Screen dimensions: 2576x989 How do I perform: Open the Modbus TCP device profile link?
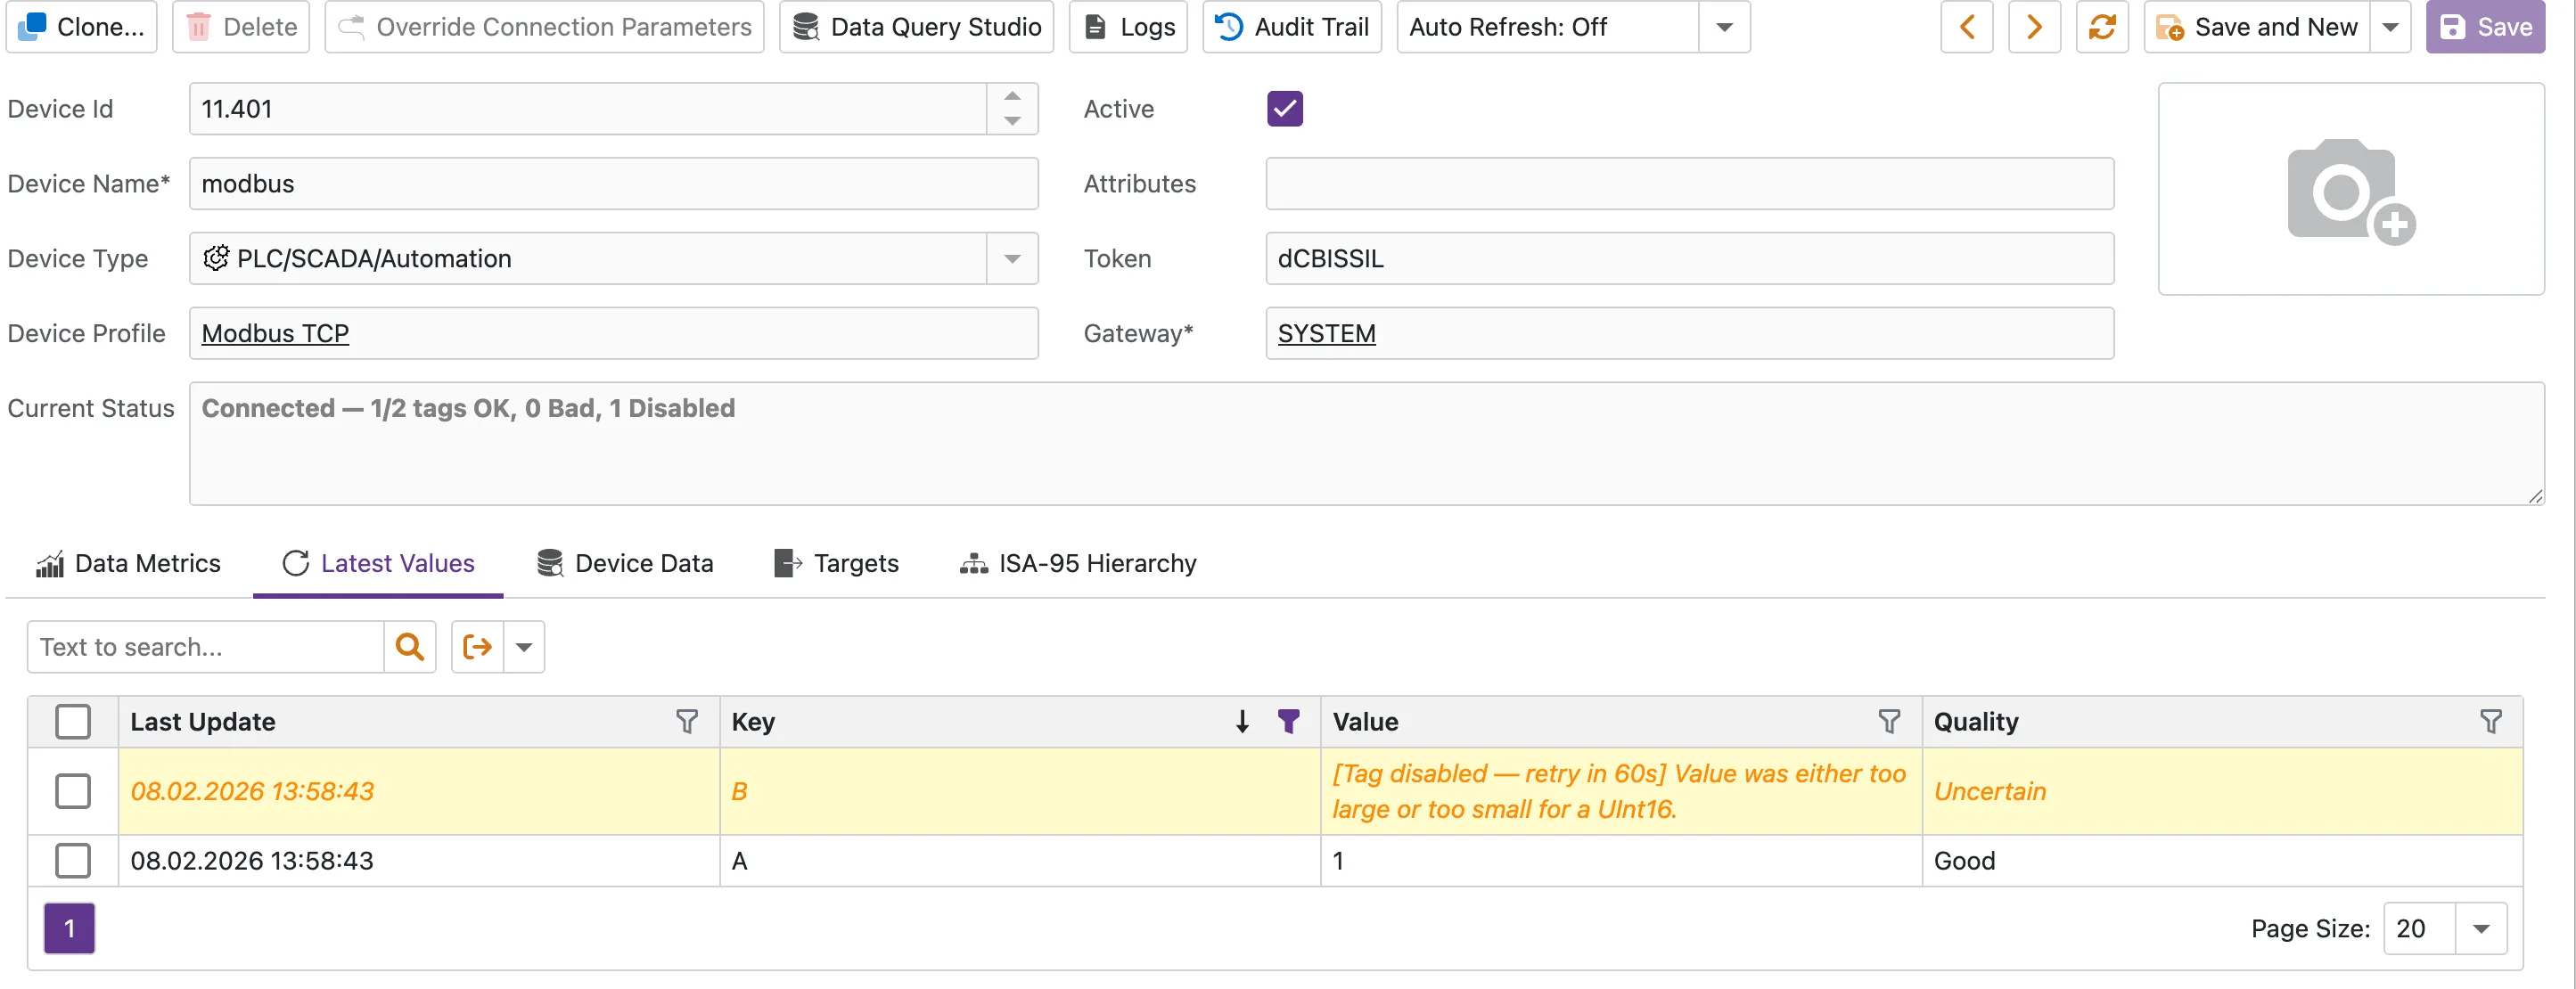pyautogui.click(x=274, y=333)
